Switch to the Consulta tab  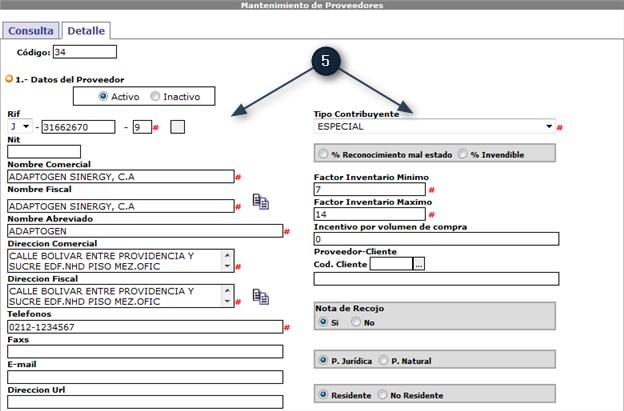point(31,31)
